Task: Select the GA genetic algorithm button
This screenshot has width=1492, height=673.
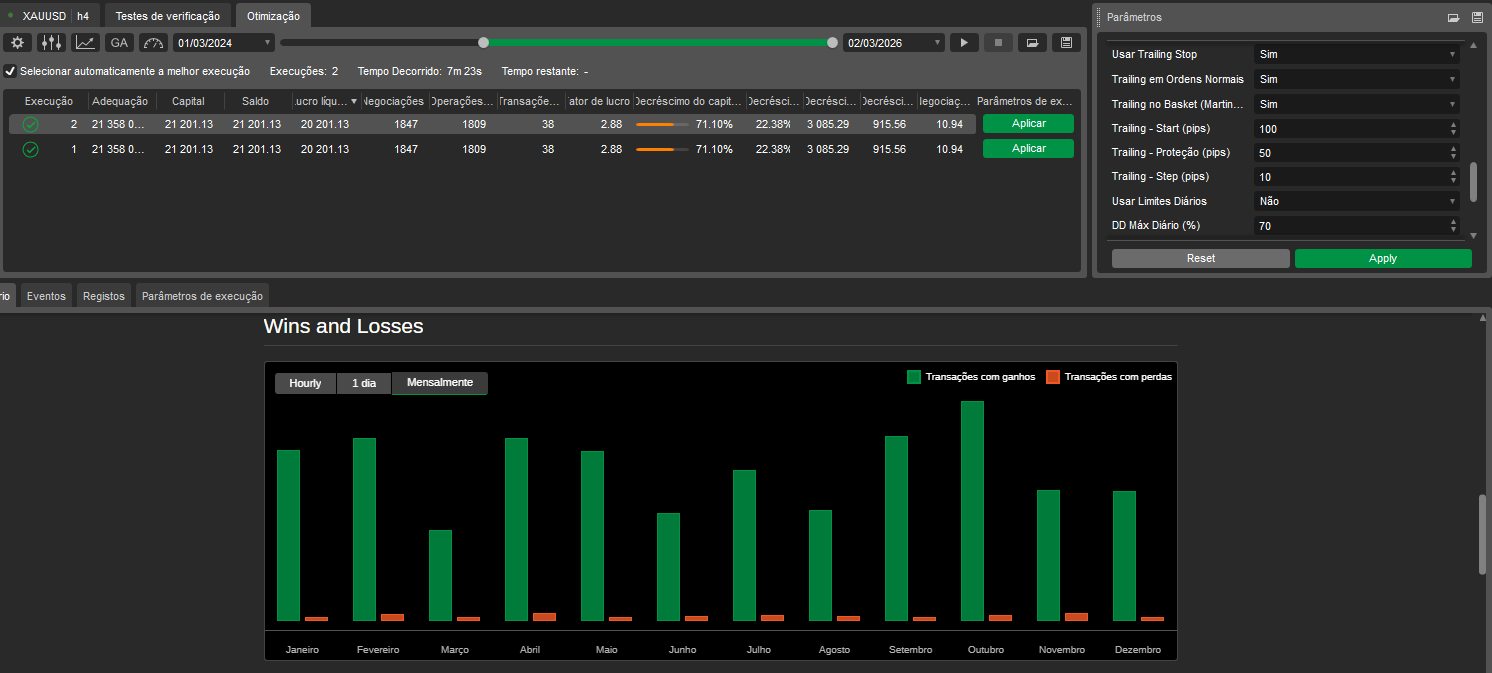Action: (119, 42)
